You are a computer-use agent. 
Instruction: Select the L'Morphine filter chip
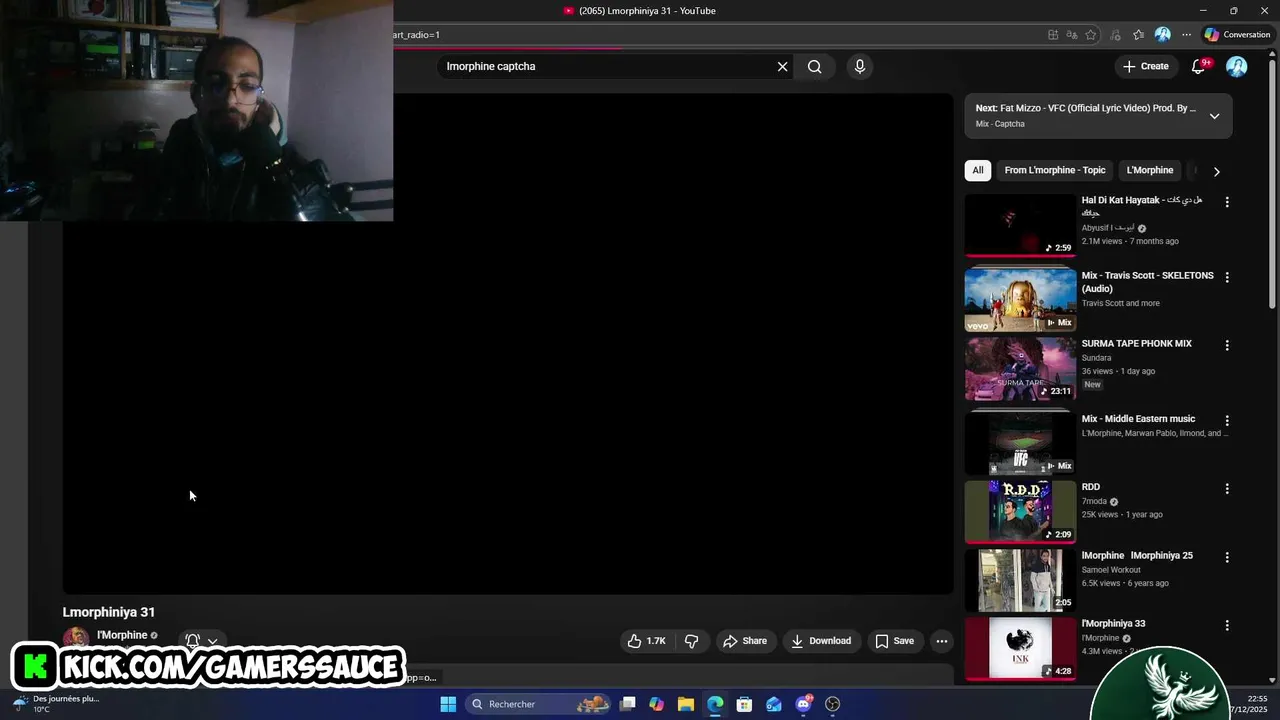click(1150, 170)
